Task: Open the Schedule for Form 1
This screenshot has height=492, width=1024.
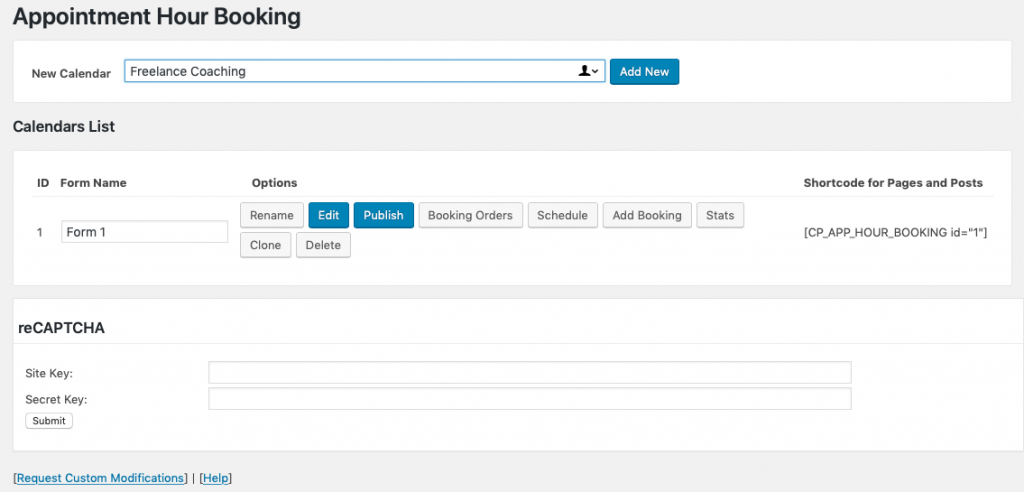Action: [x=563, y=215]
